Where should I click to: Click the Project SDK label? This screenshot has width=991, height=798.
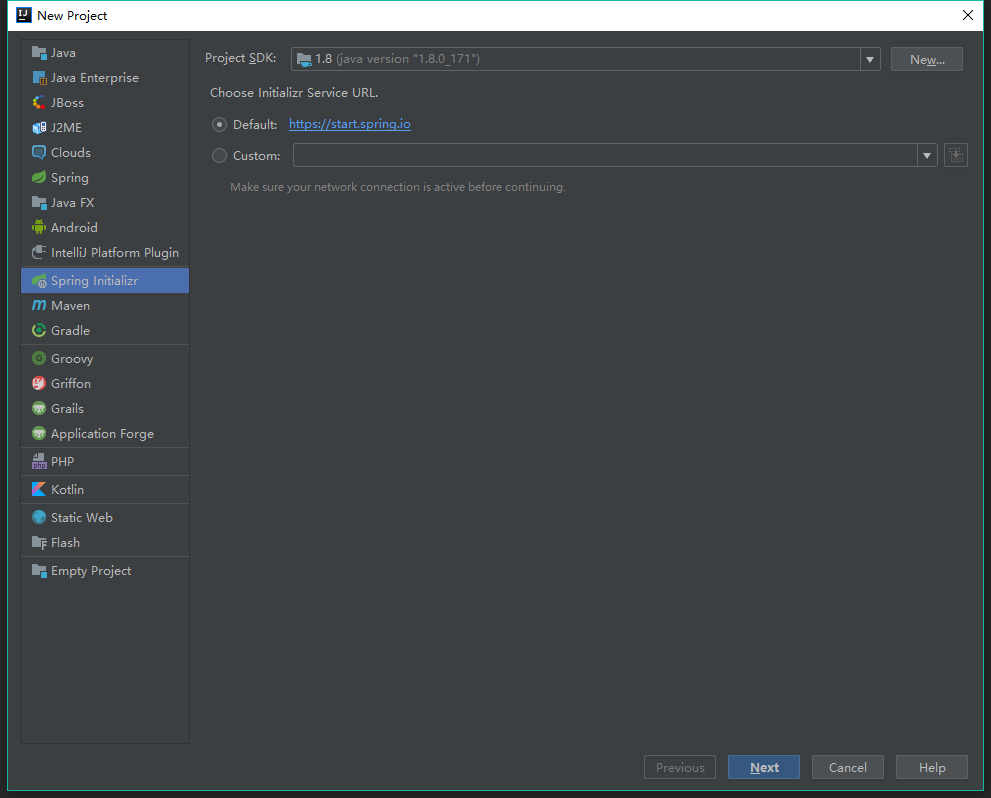240,57
